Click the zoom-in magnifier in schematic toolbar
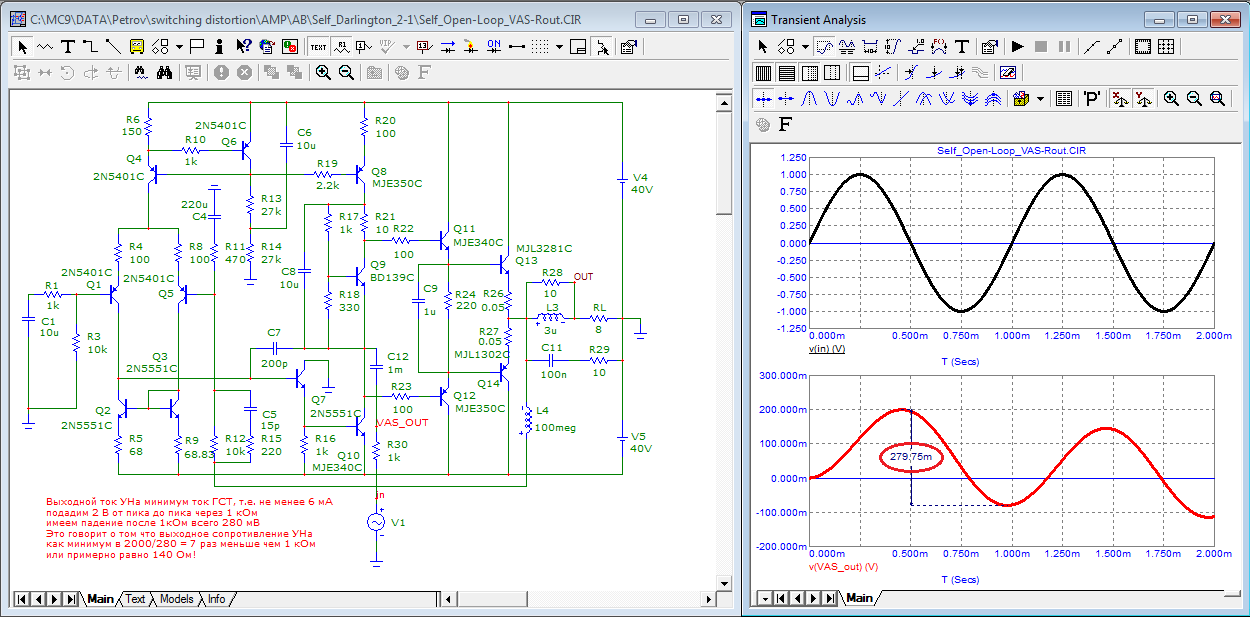 (323, 72)
